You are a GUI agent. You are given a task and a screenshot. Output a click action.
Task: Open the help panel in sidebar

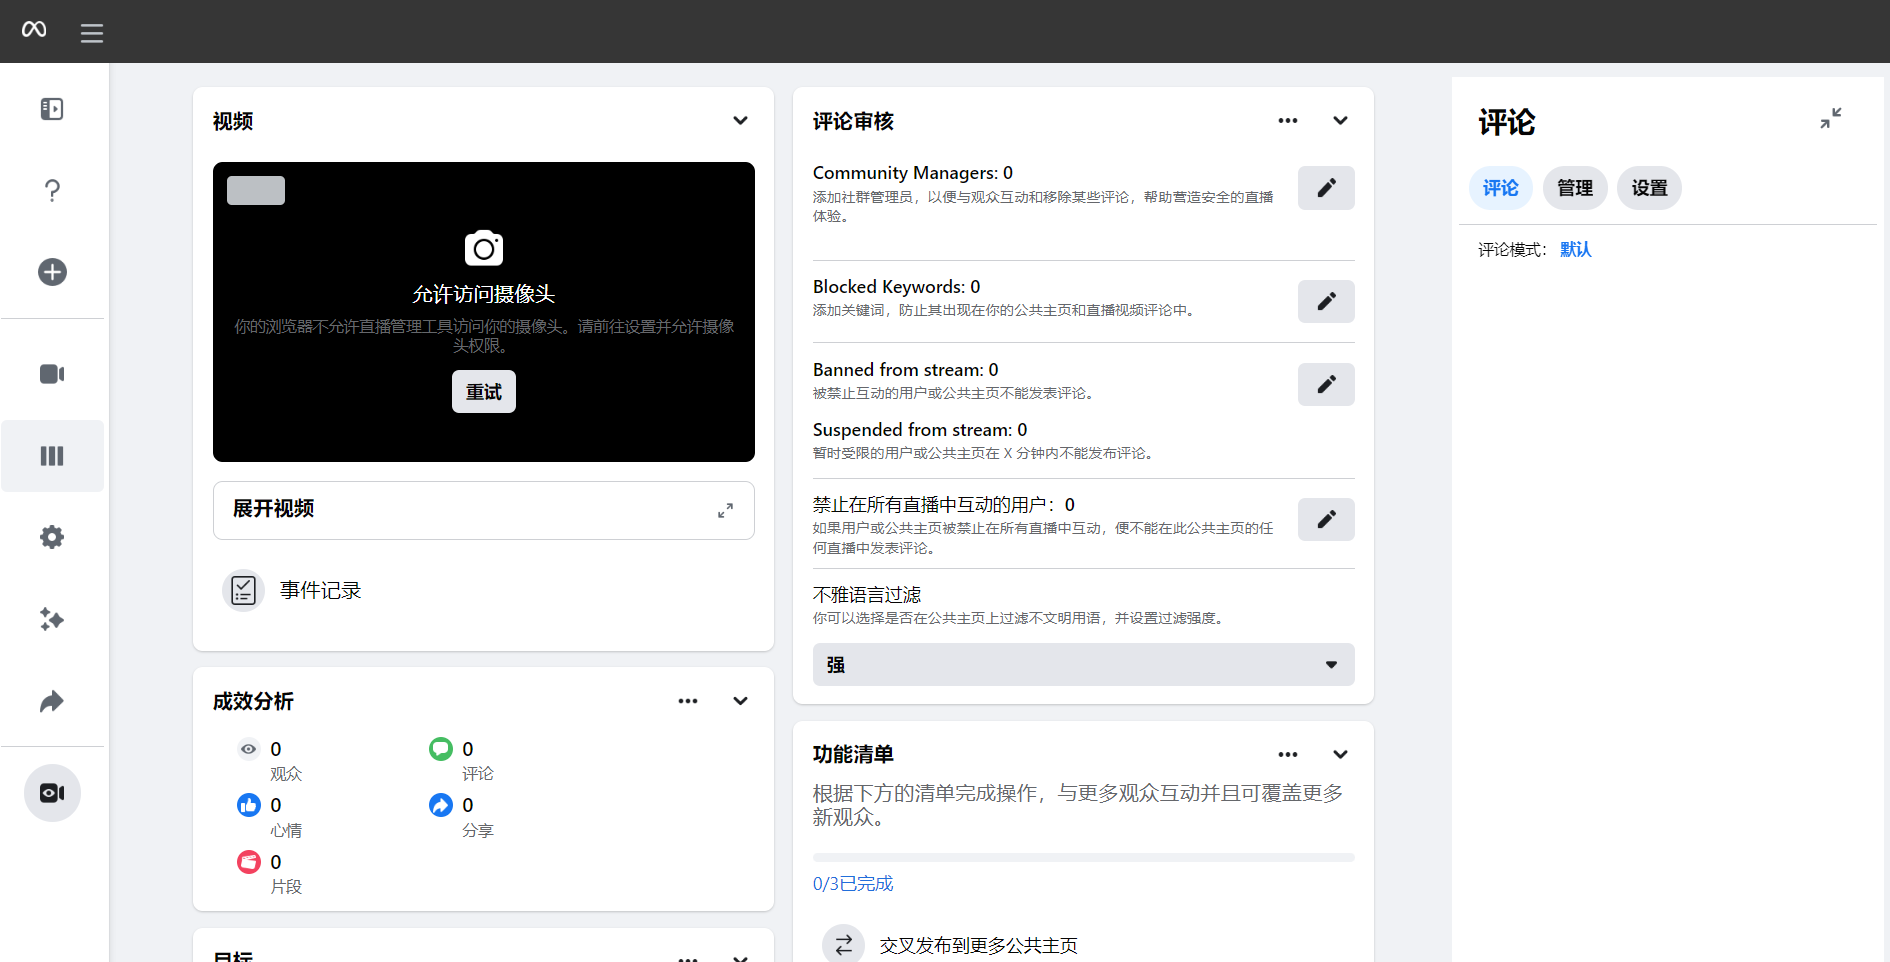point(52,190)
